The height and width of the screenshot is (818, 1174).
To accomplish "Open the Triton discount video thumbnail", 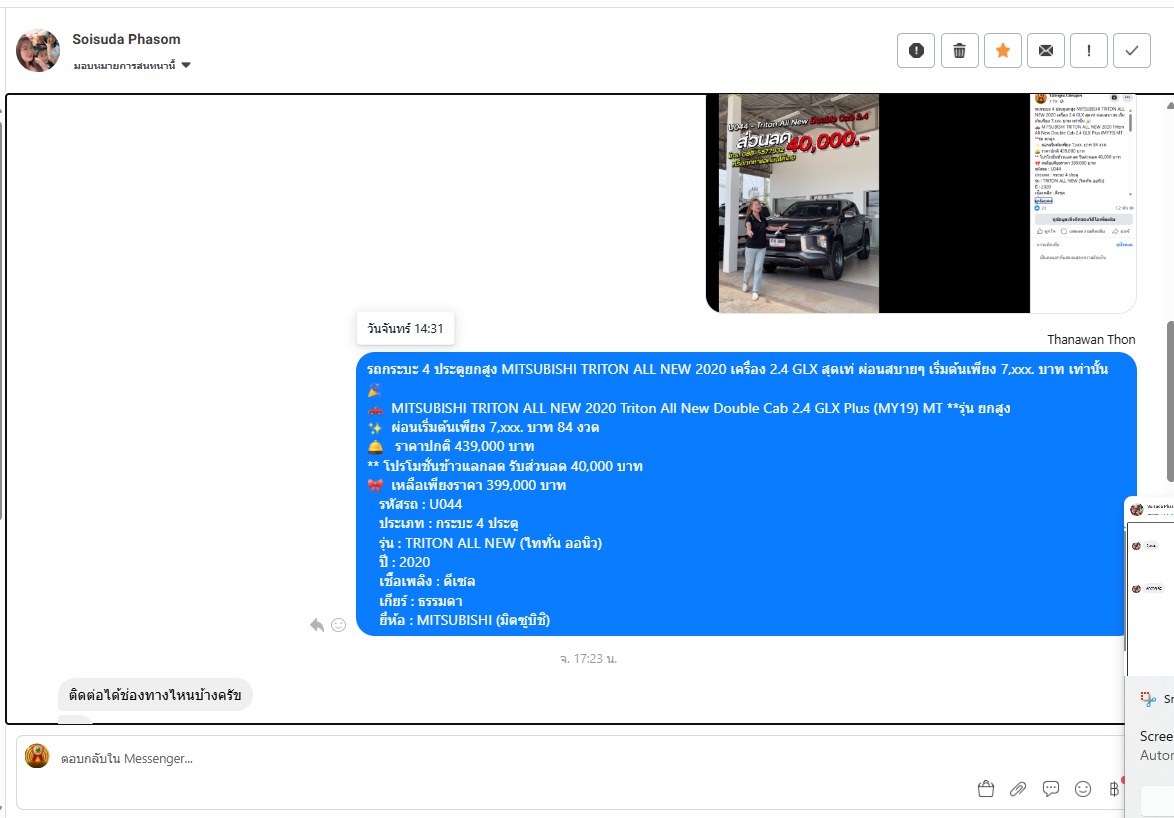I will pyautogui.click(x=921, y=203).
